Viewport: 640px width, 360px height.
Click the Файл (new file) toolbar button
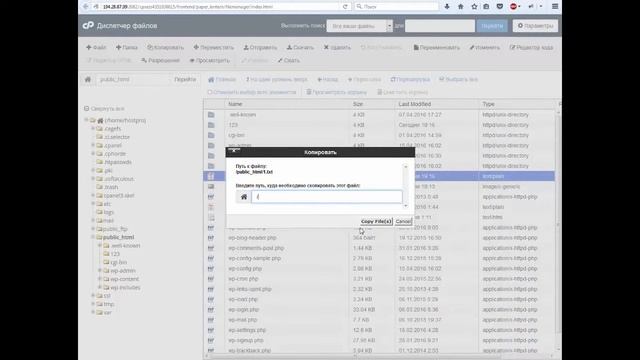click(x=96, y=47)
